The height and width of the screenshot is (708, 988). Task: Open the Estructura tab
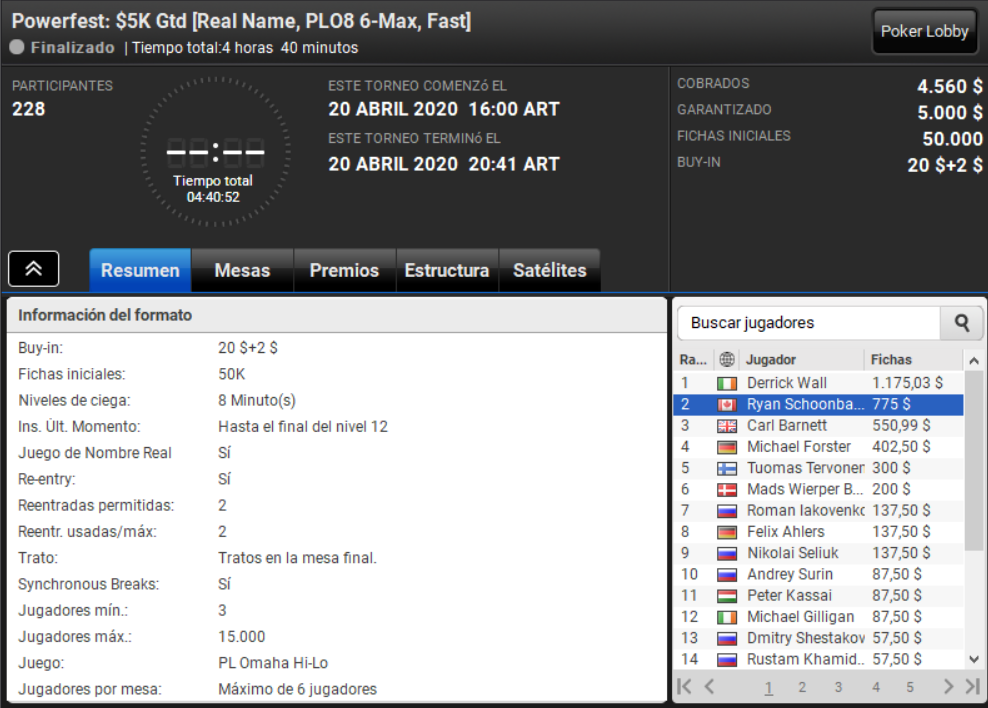pos(447,270)
